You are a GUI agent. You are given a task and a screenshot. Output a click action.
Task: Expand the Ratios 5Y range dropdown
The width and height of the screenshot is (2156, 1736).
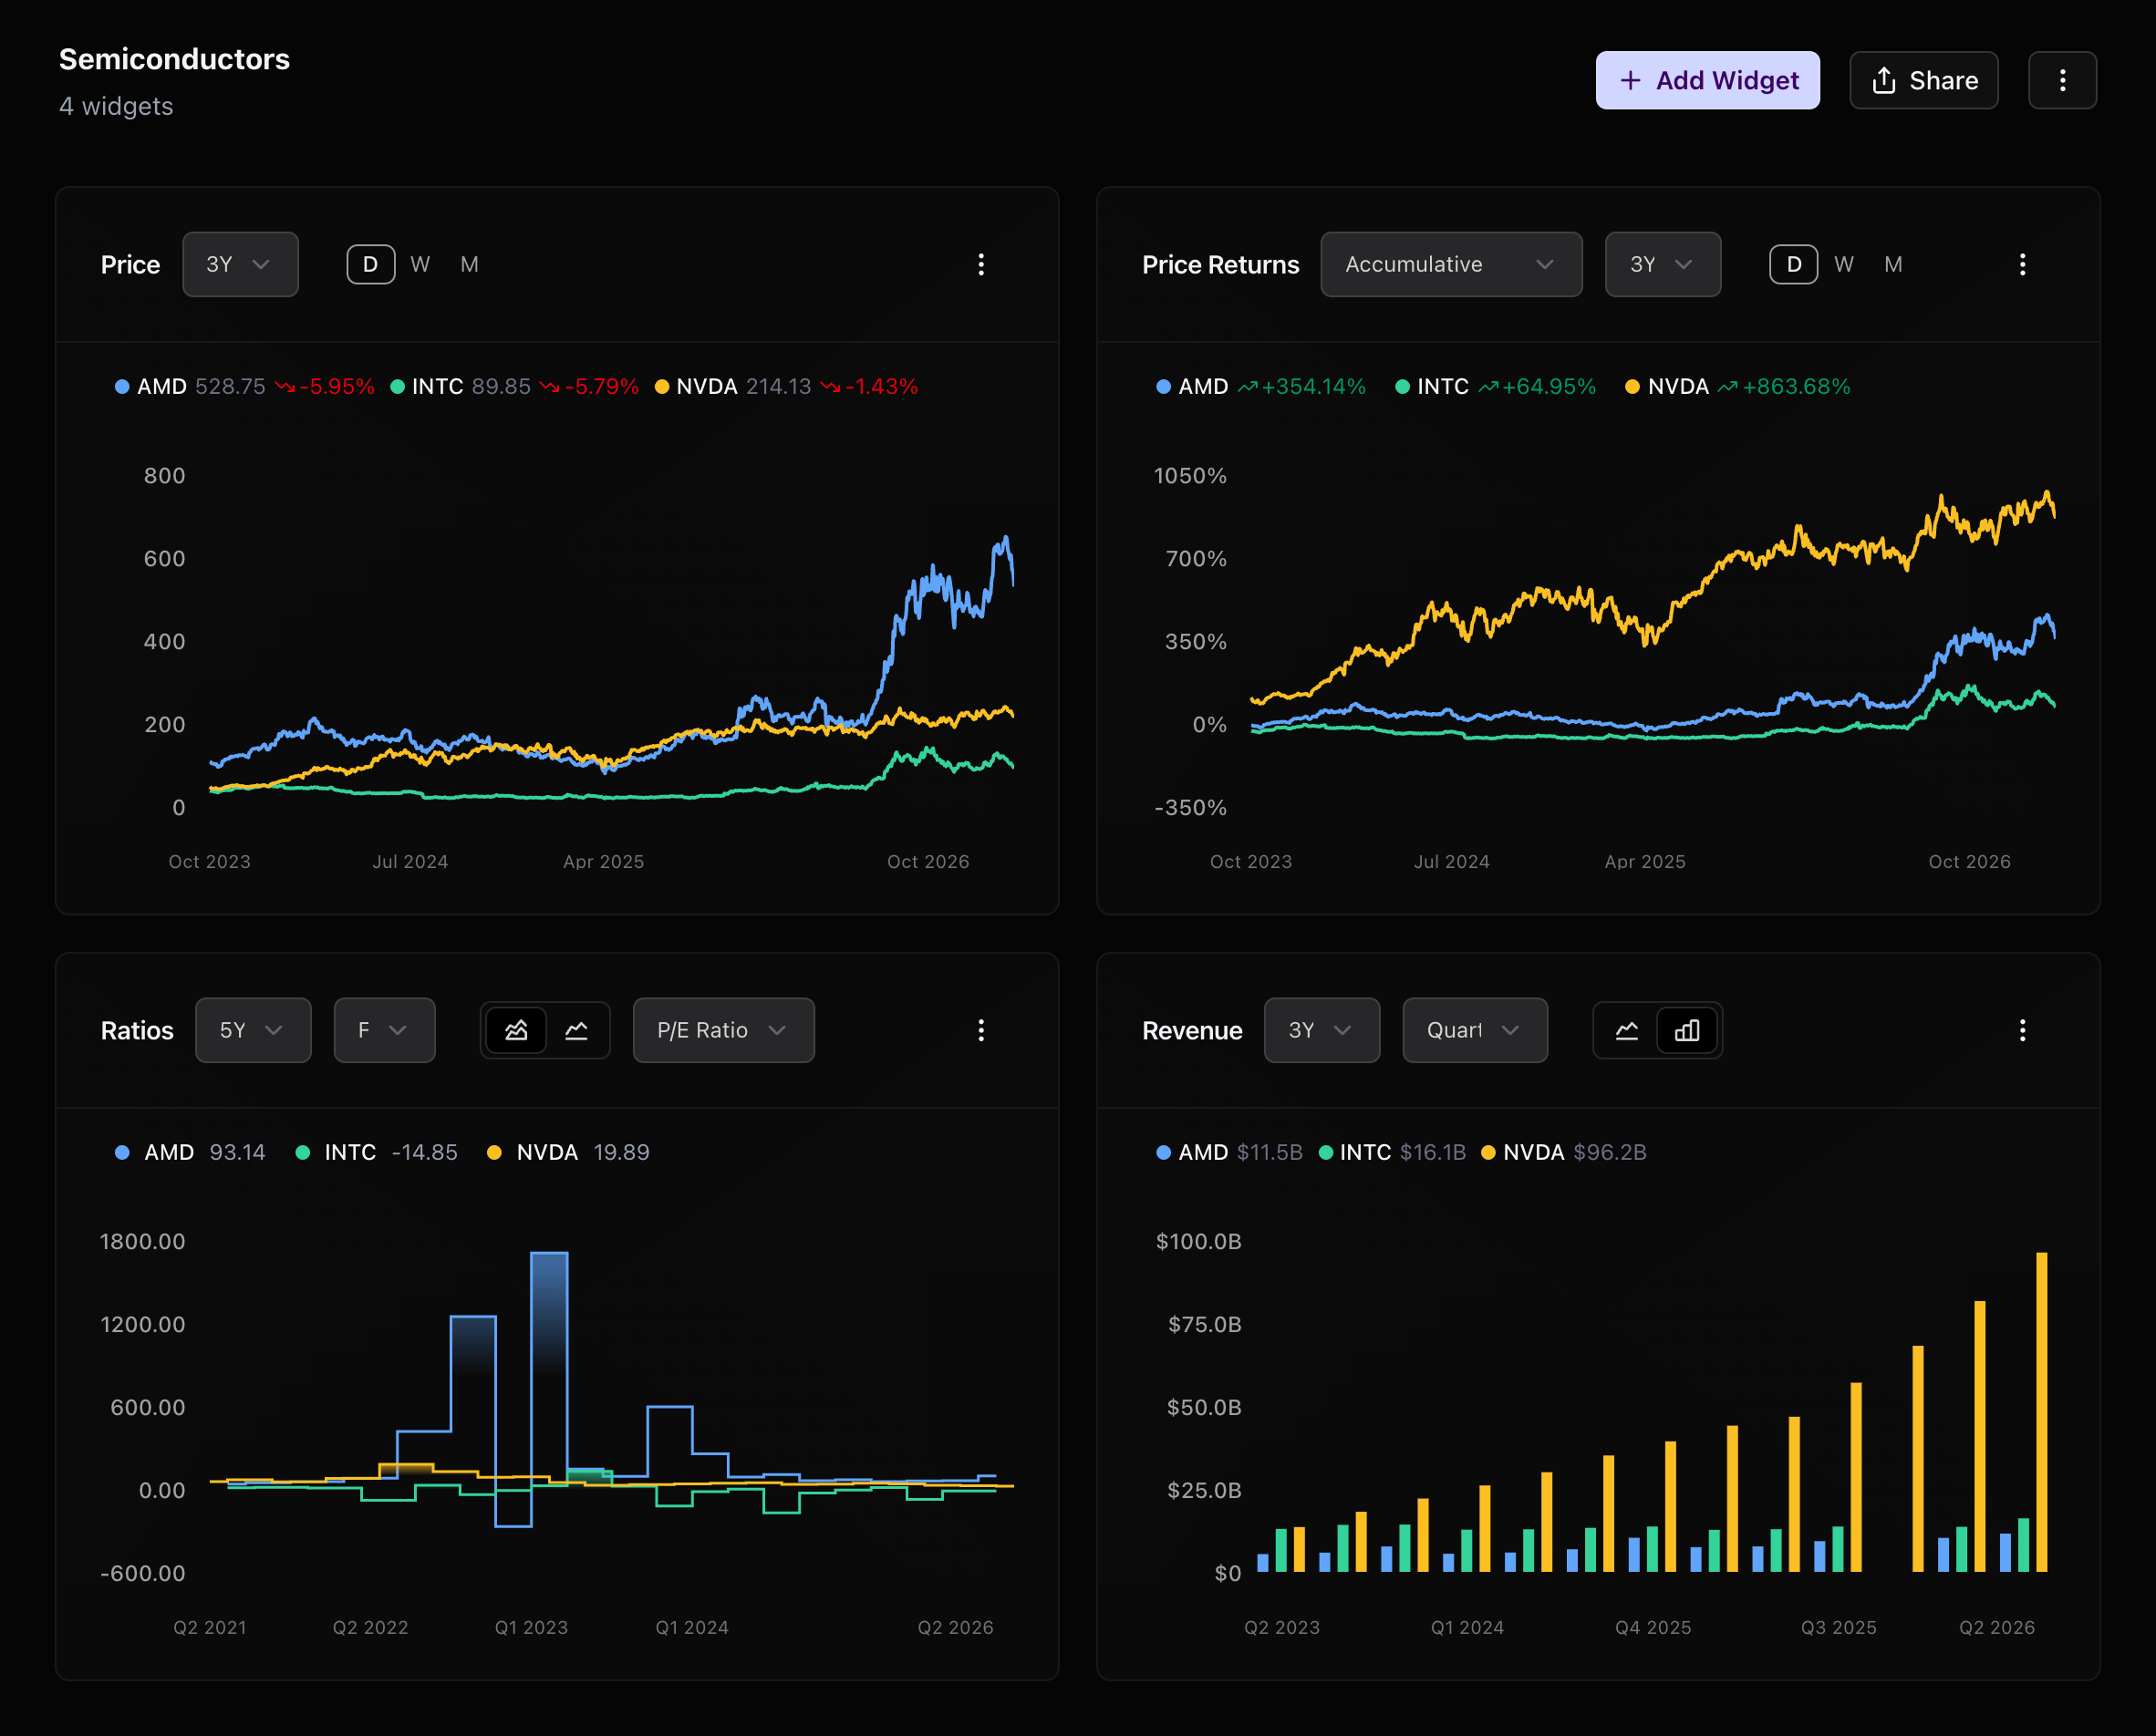(x=253, y=1030)
